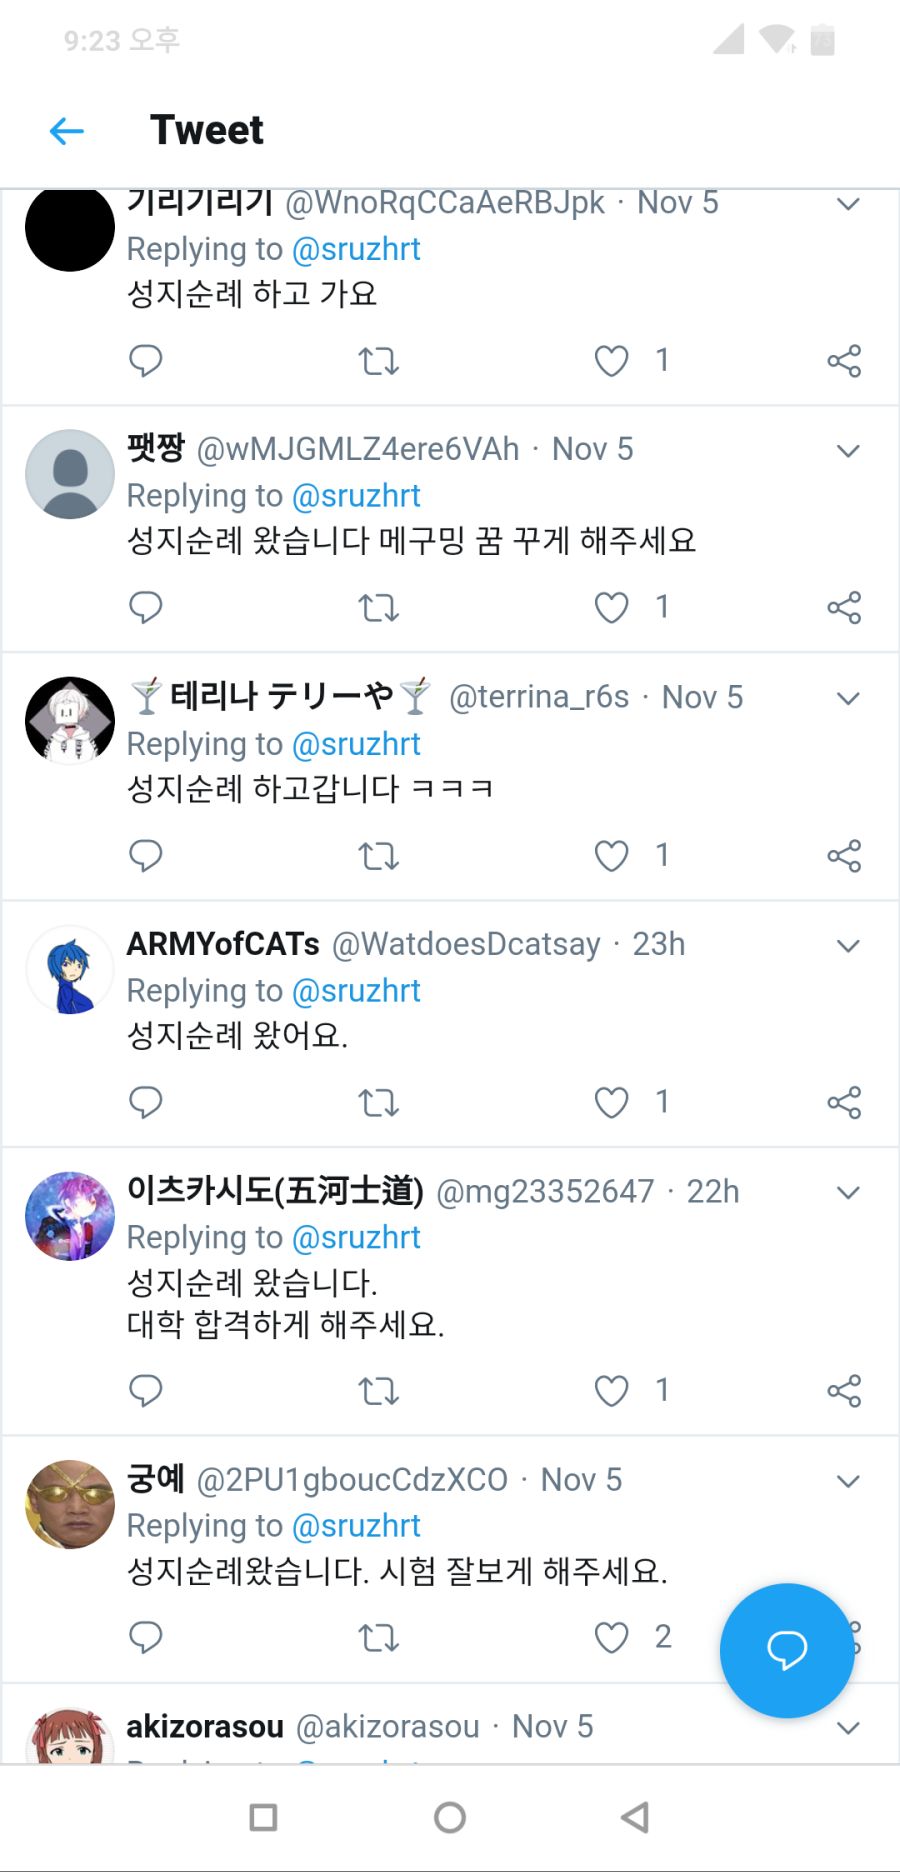Open options menu for ARMYofCATs' reply

coord(847,945)
